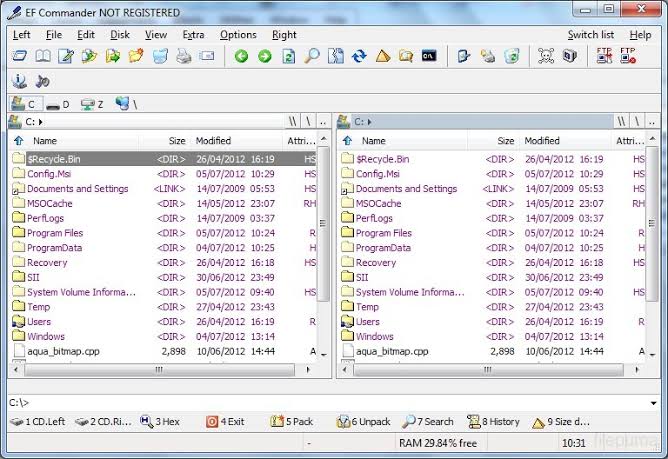Click the left panel horizontal scrollbar

(161, 370)
